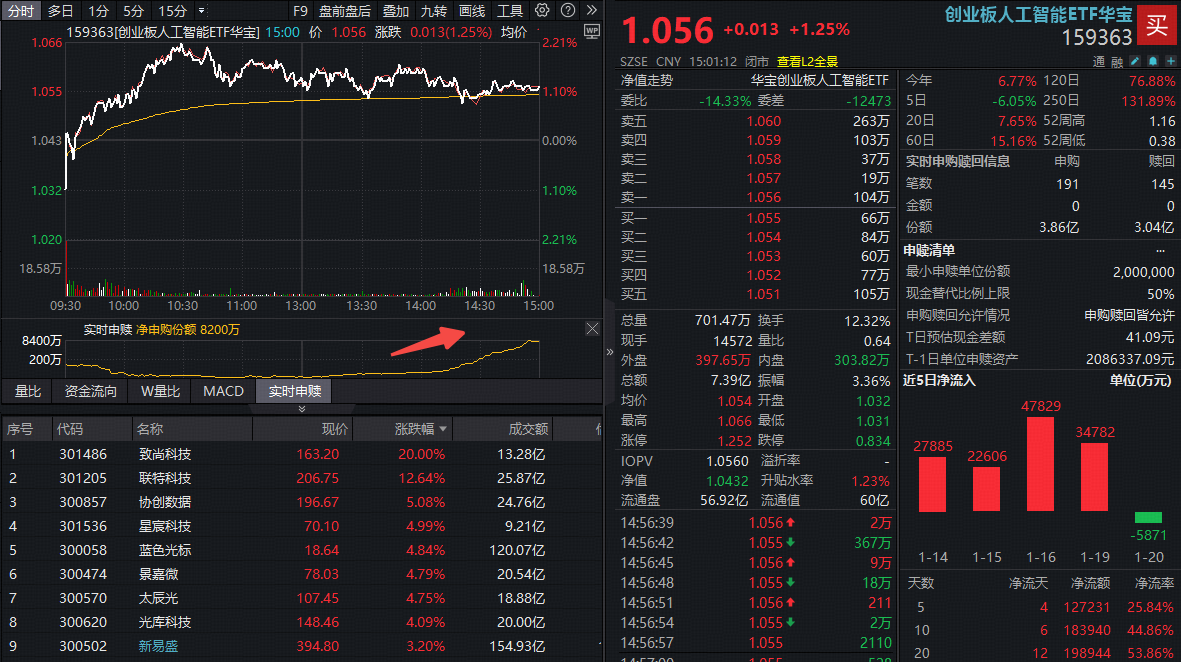Viewport: 1181px width, 662px height.
Task: Click the 1-16 net inflow bar
Action: pyautogui.click(x=1040, y=464)
